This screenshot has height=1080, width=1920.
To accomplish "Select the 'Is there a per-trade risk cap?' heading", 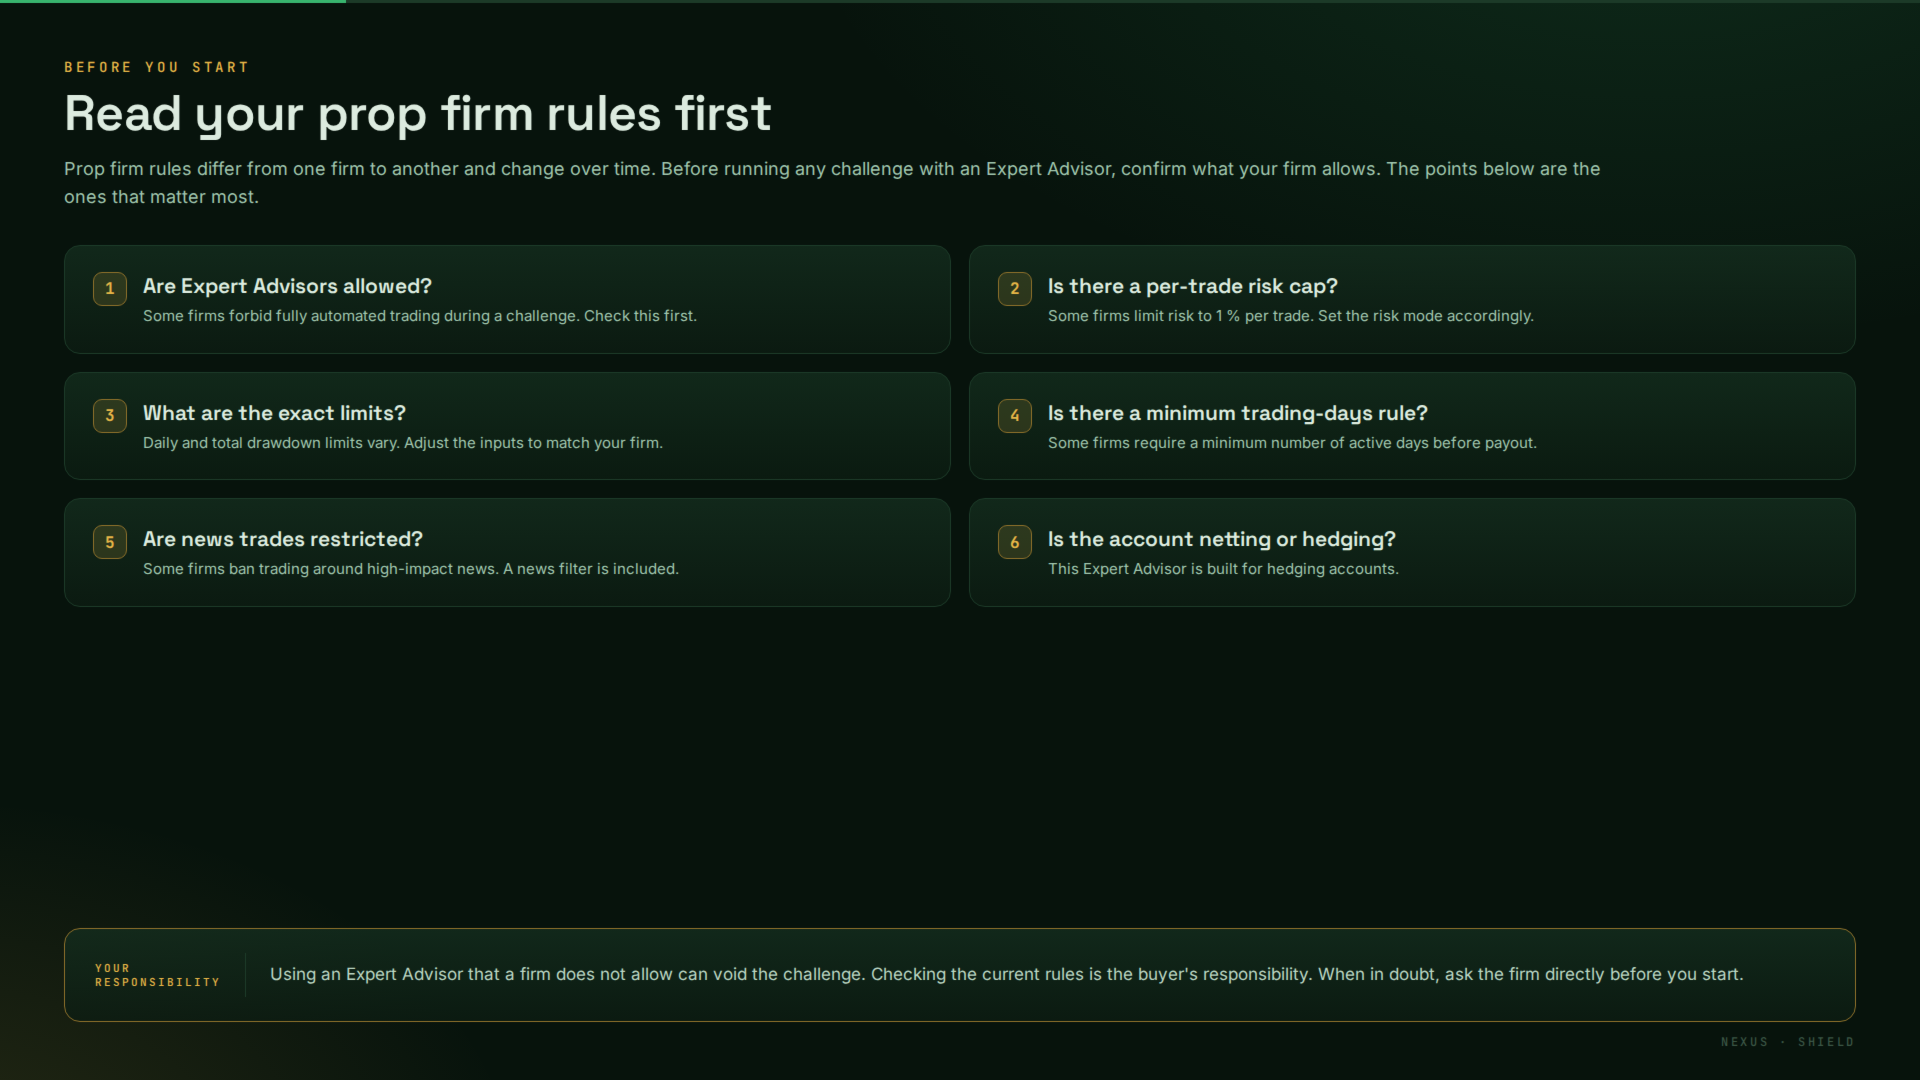I will [x=1192, y=286].
